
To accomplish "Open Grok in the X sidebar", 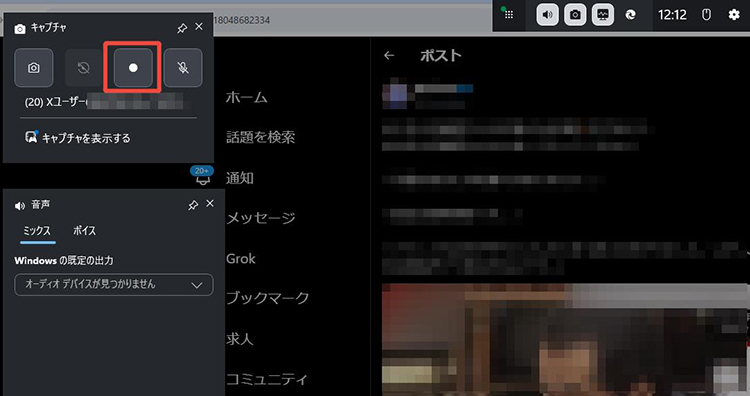I will click(x=241, y=259).
